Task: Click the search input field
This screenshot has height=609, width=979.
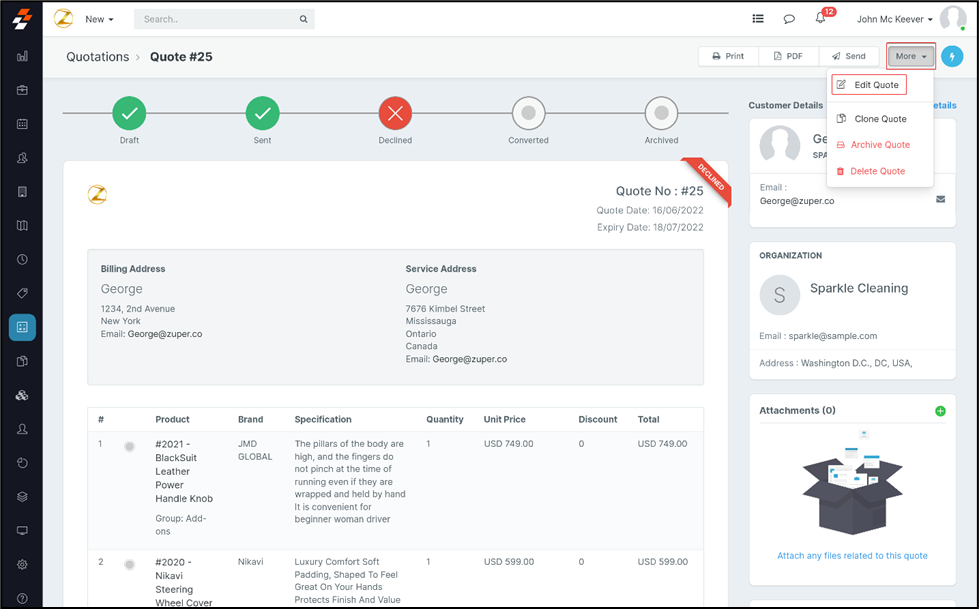Action: tap(220, 19)
